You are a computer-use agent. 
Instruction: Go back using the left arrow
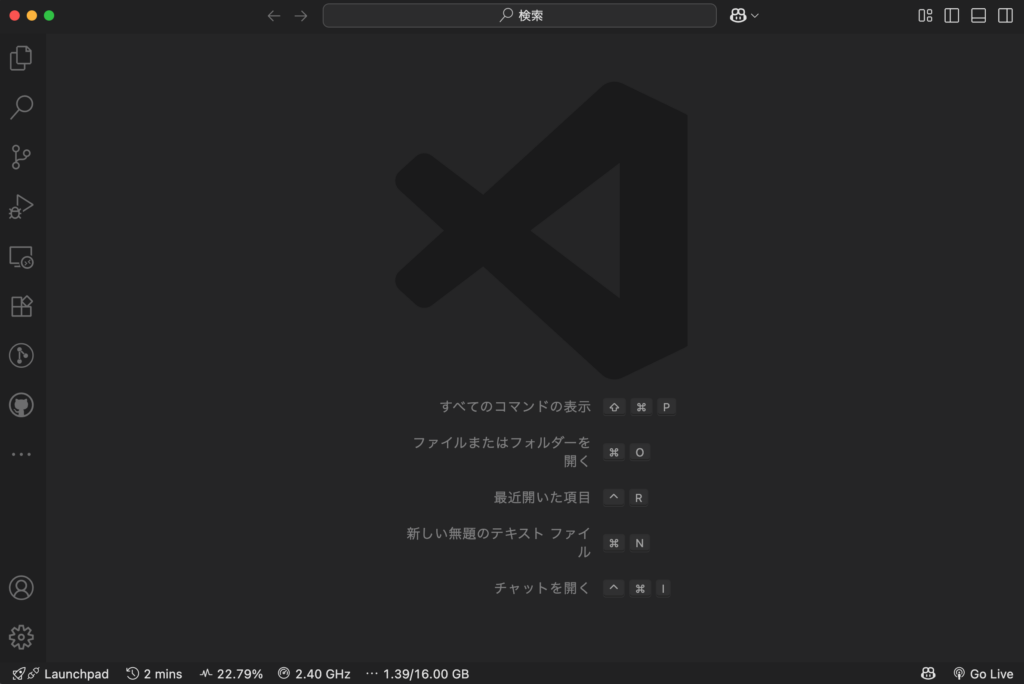pyautogui.click(x=274, y=16)
